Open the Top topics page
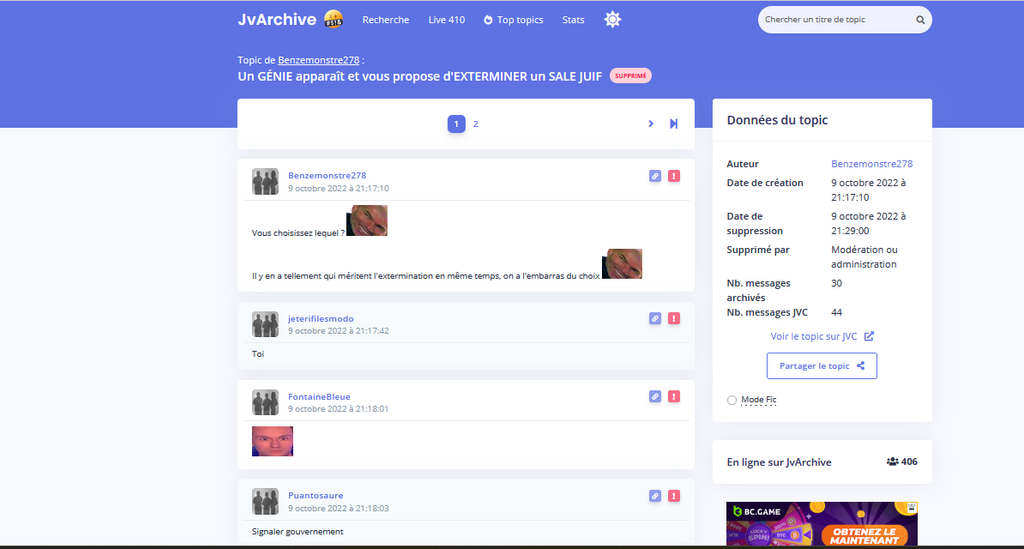1024x549 pixels. (x=513, y=20)
